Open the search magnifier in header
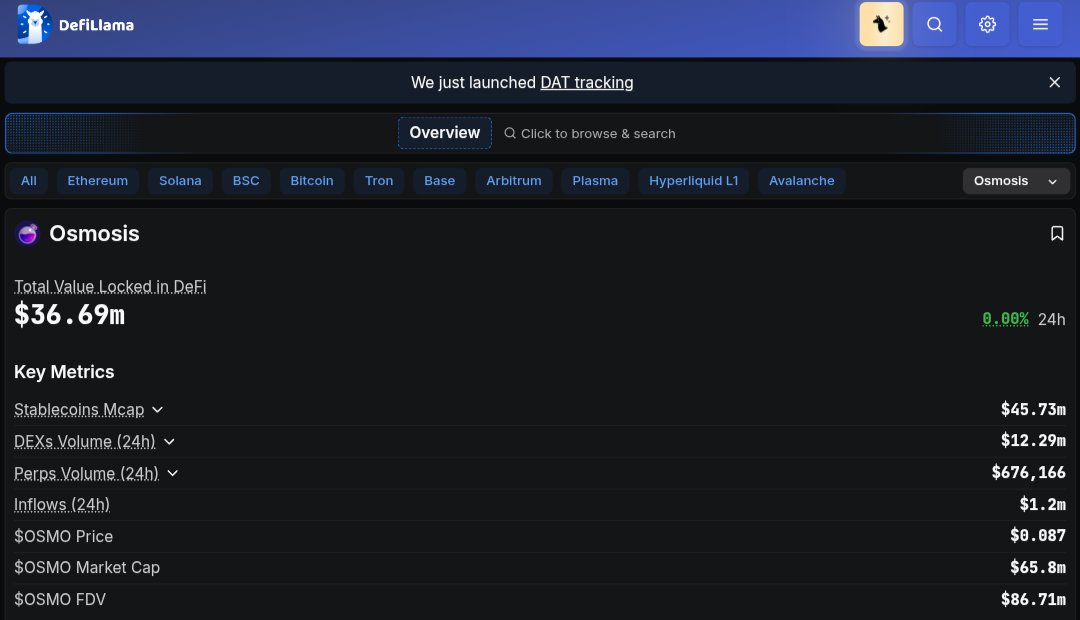The image size is (1080, 620). [934, 24]
